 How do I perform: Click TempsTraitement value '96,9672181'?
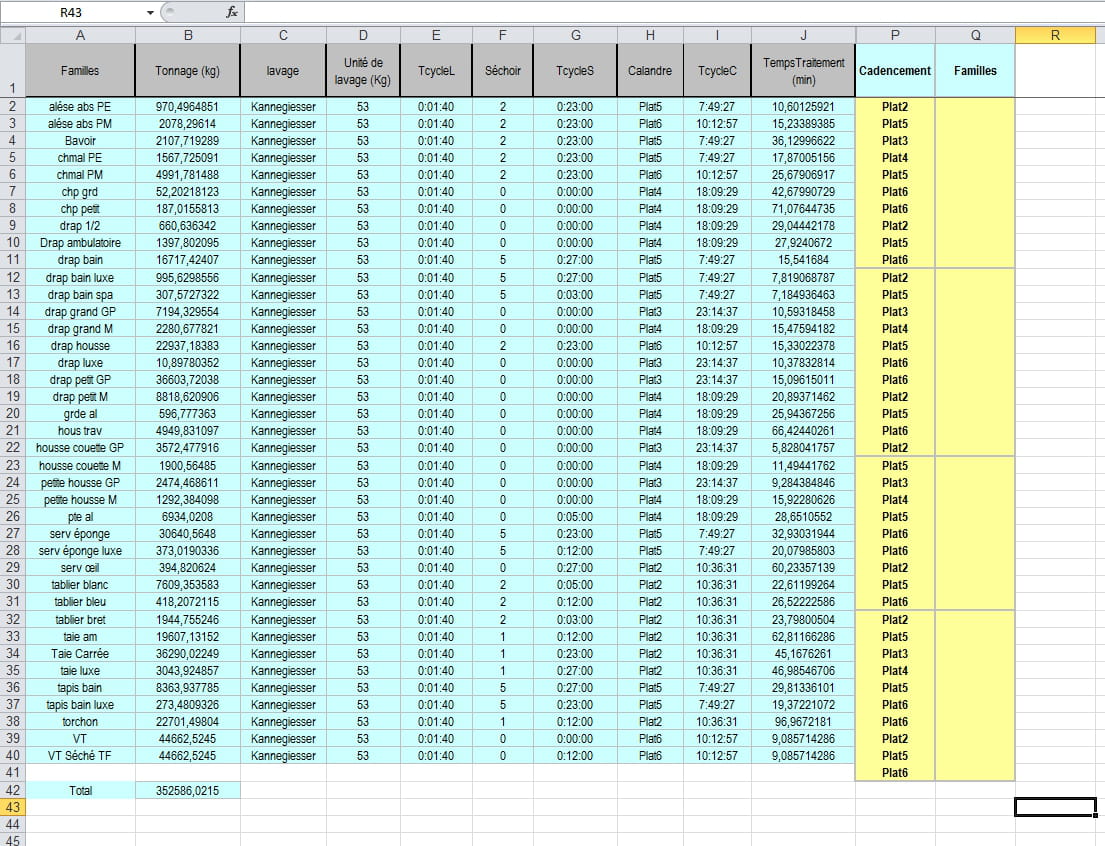pos(803,721)
